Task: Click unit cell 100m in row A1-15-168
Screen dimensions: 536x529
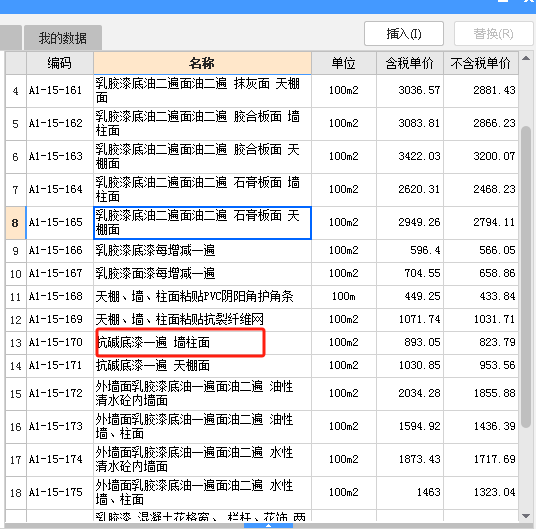Action: pos(344,297)
